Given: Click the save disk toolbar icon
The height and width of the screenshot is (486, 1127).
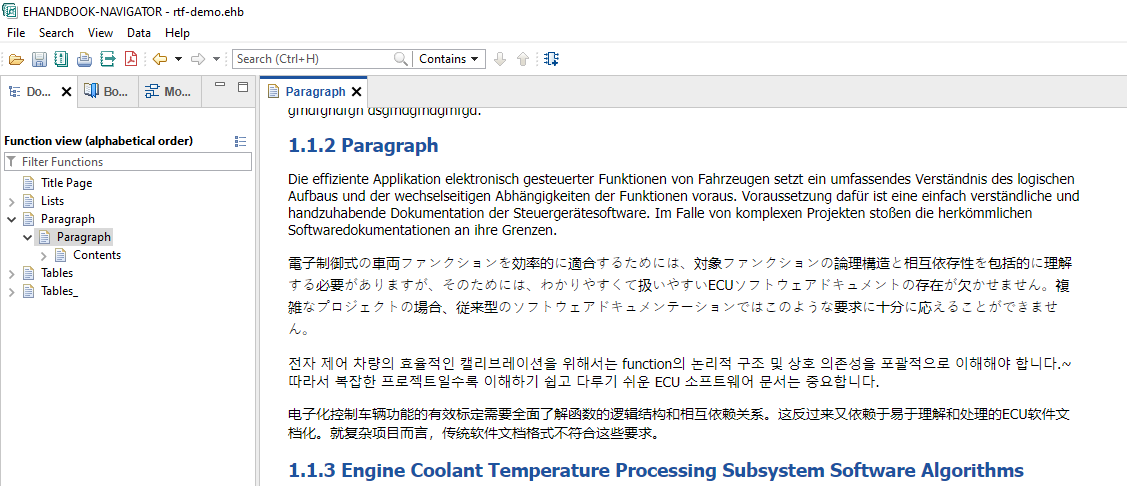Looking at the screenshot, I should [39, 59].
